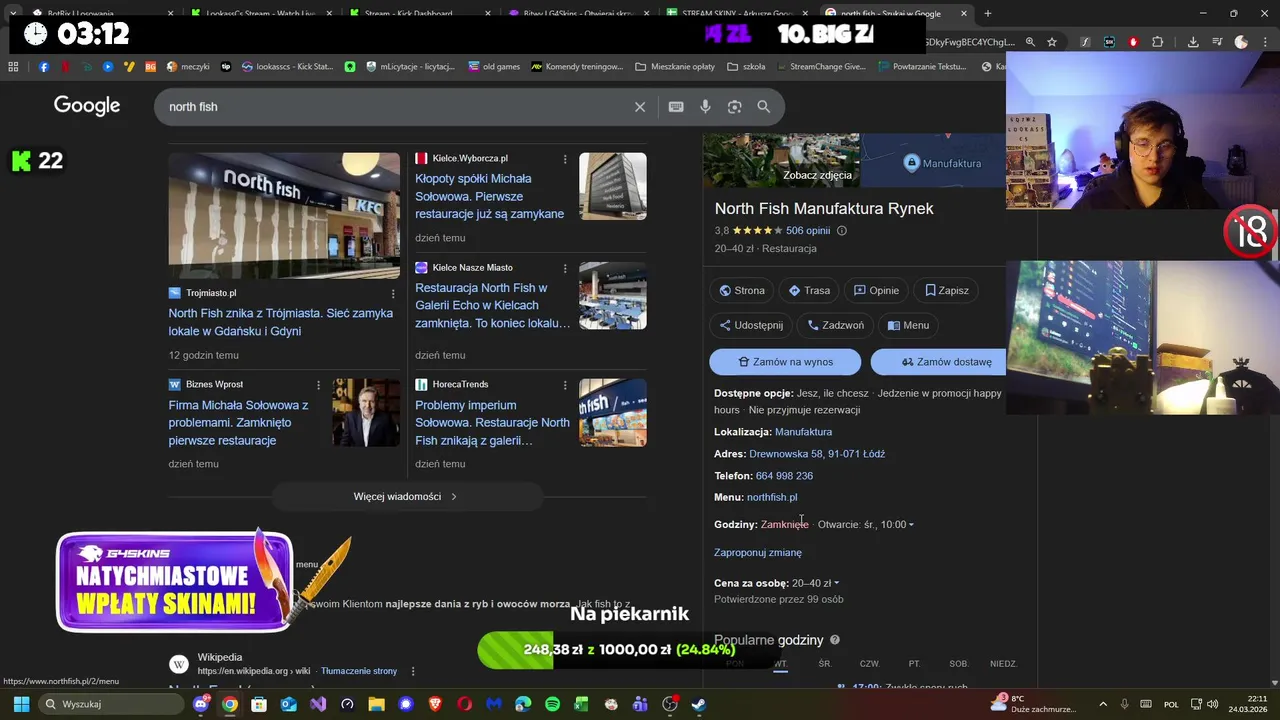Show info icon next to 506 opinii
Image resolution: width=1280 pixels, height=720 pixels.
coord(841,231)
